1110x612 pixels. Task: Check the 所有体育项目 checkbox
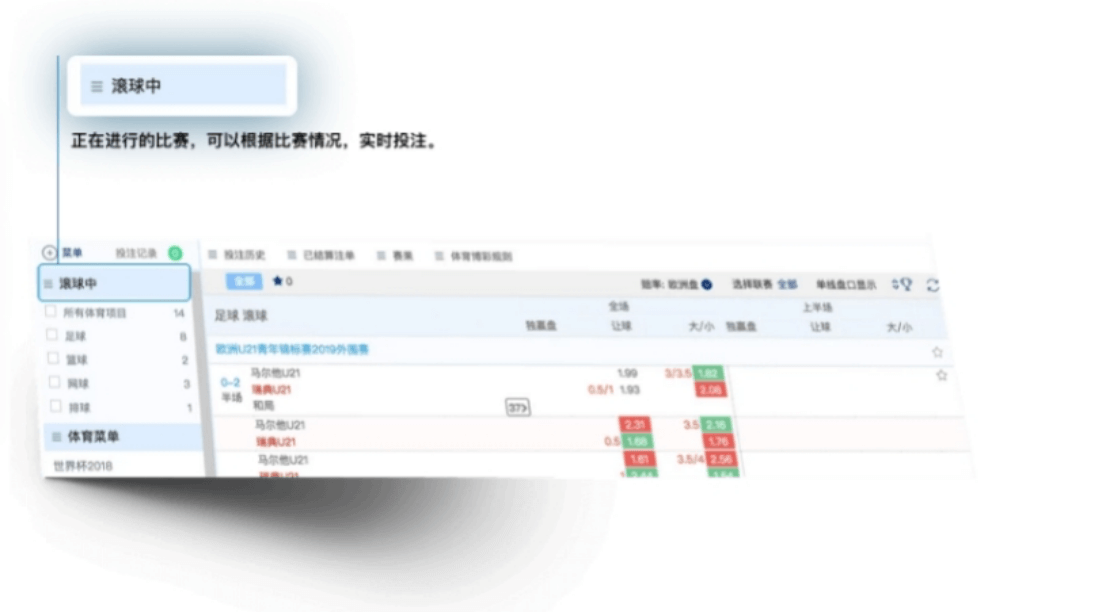point(52,312)
